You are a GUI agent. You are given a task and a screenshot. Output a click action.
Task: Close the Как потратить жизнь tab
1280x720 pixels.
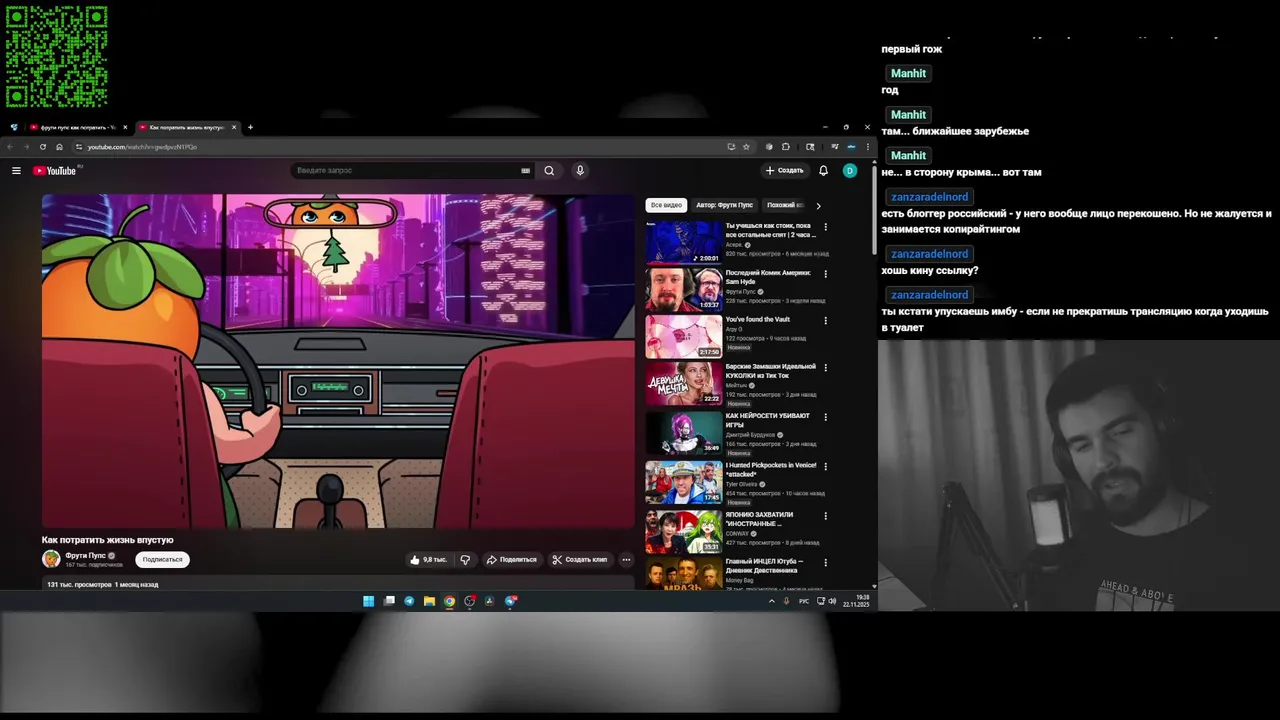coord(234,127)
